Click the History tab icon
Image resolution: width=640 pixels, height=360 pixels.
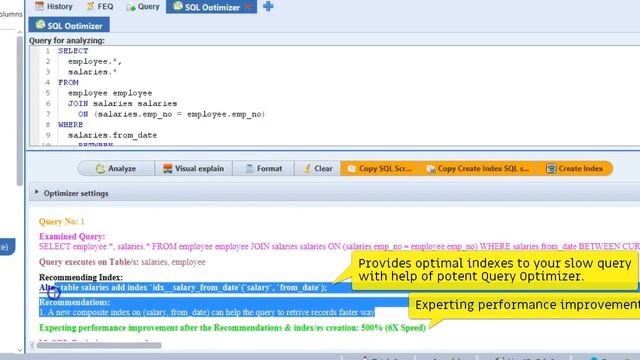(x=39, y=6)
